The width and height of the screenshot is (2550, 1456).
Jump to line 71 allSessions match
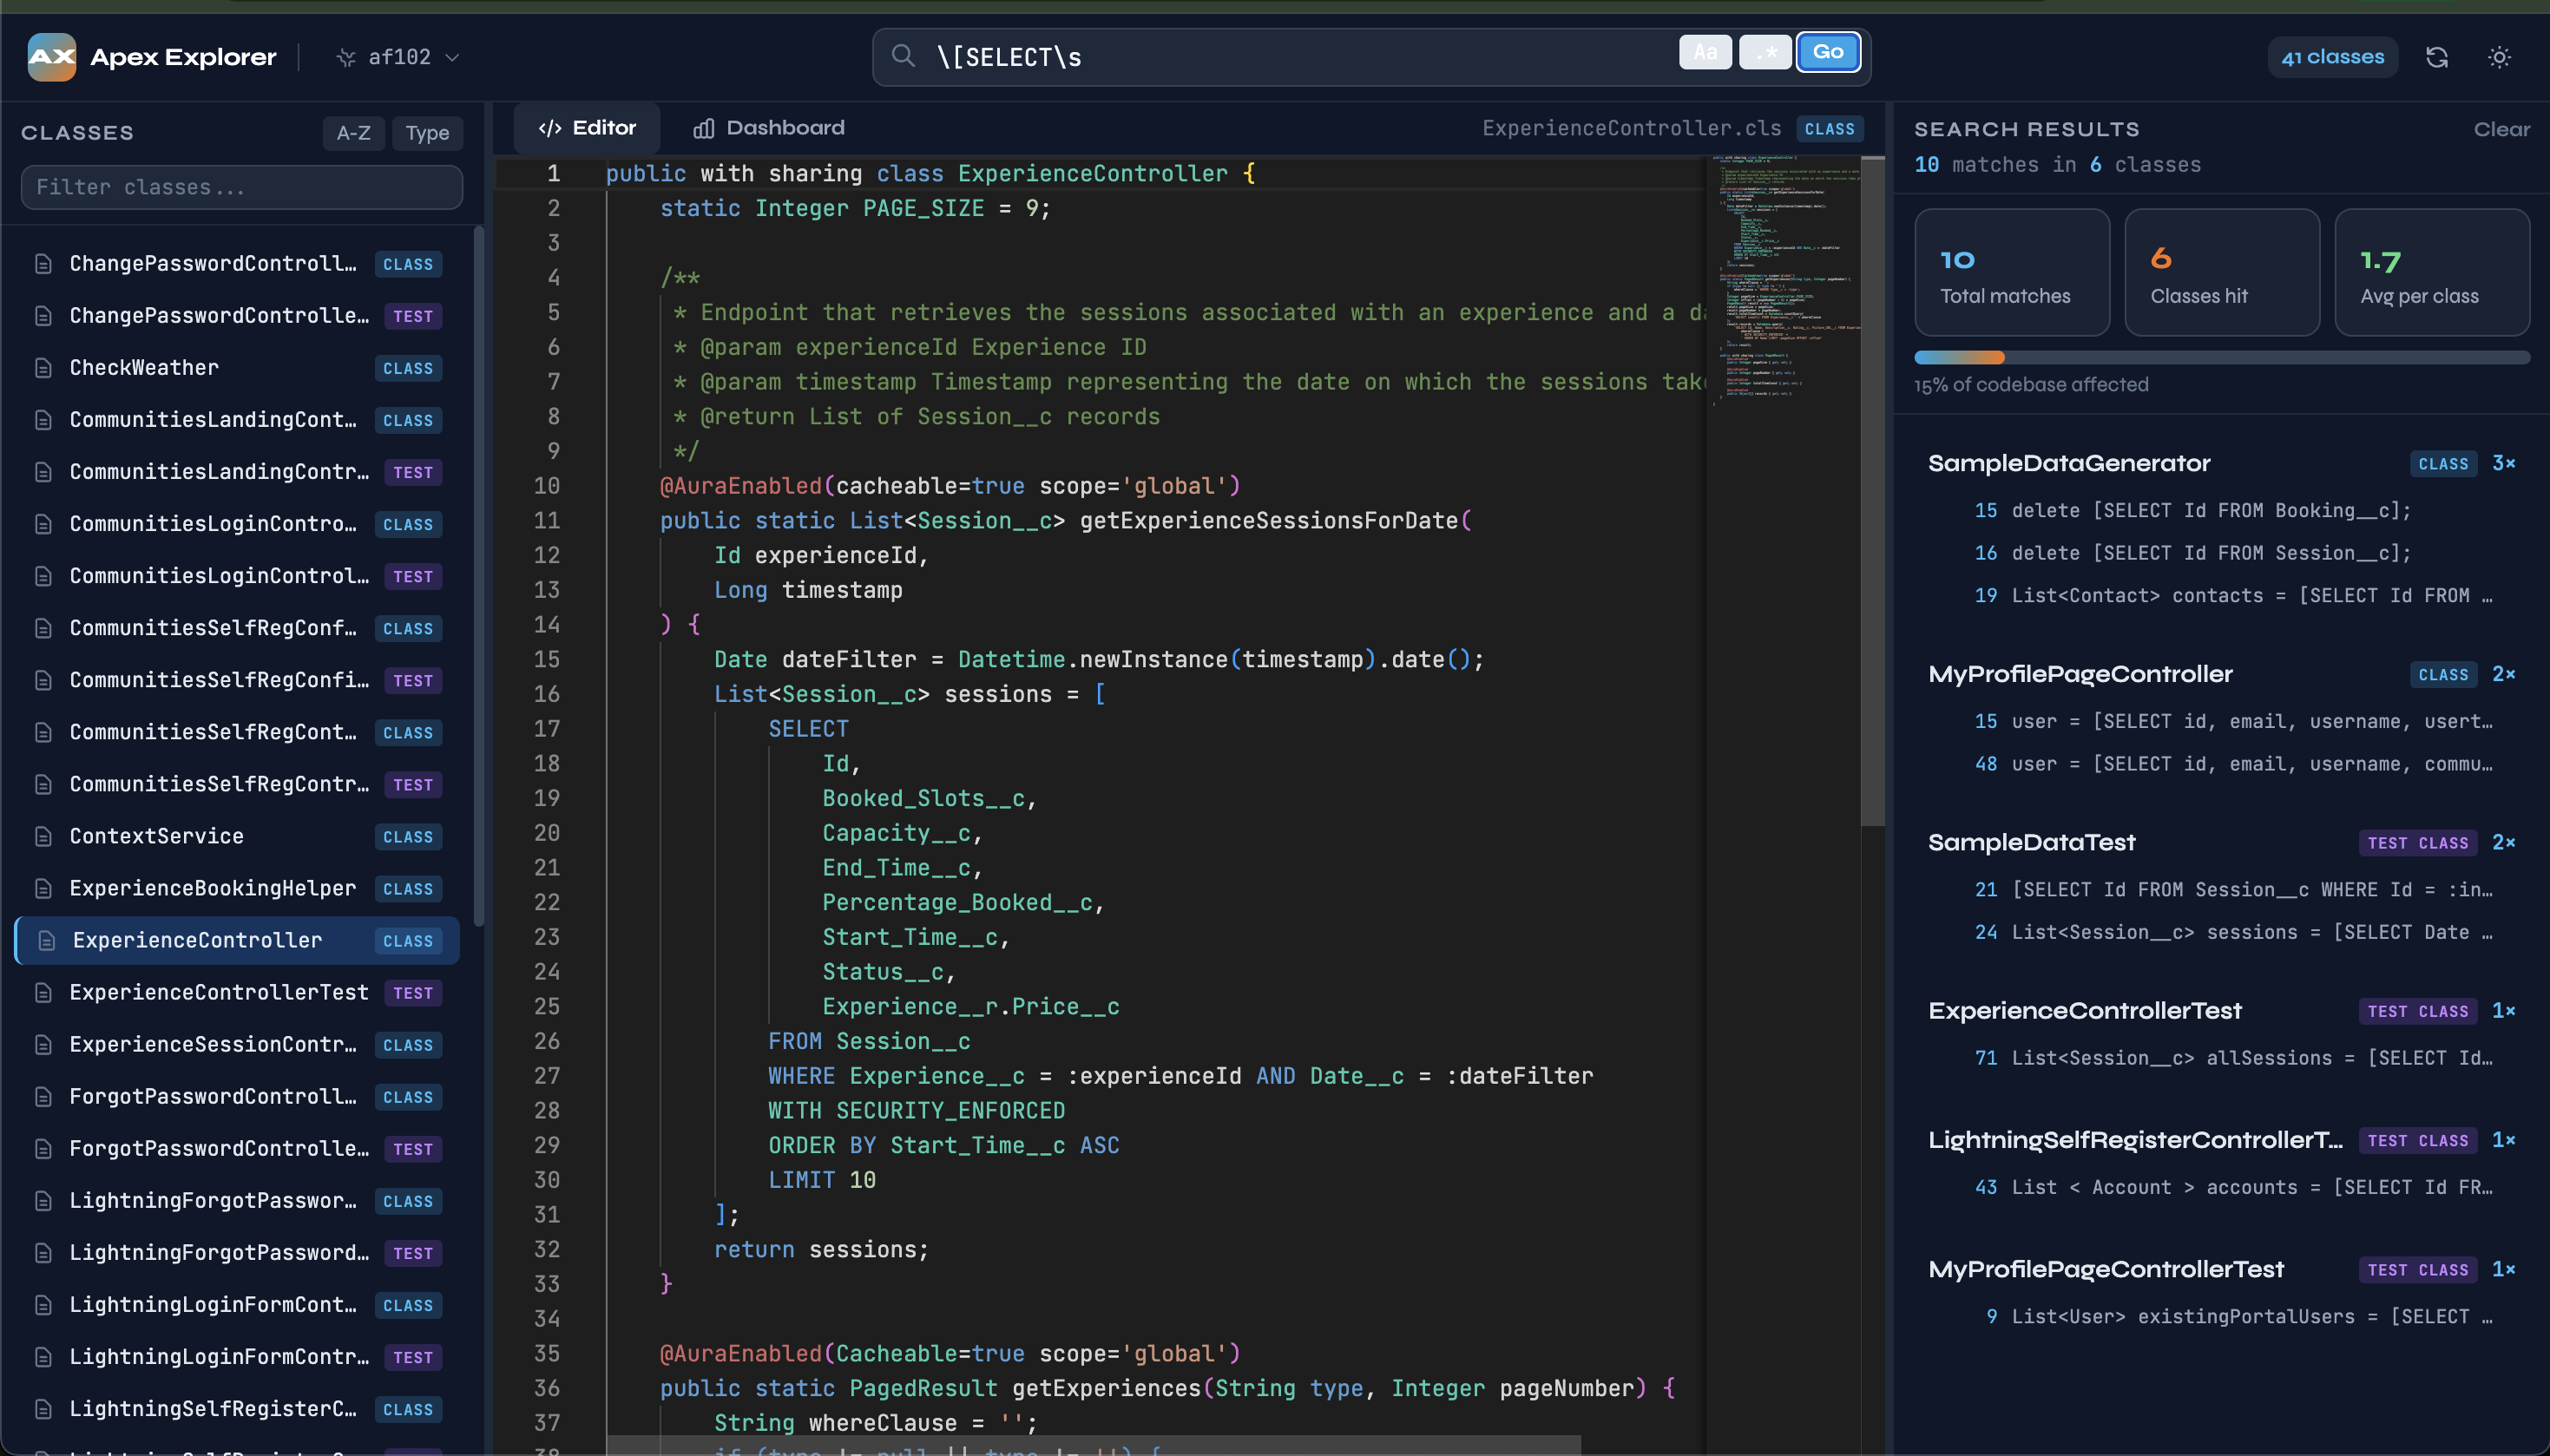(x=2221, y=1058)
